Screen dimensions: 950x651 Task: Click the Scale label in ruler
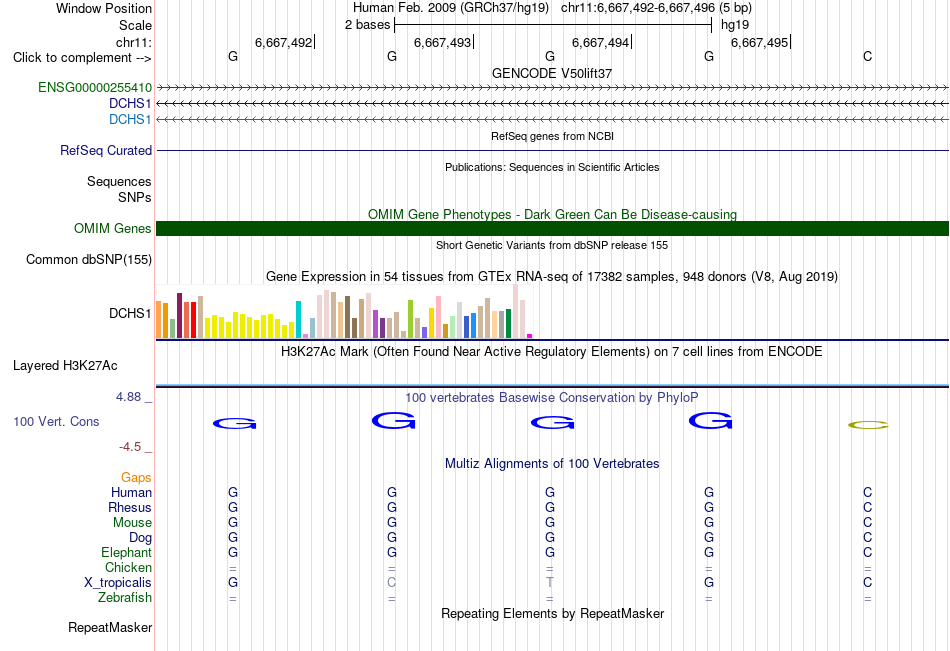click(x=135, y=25)
